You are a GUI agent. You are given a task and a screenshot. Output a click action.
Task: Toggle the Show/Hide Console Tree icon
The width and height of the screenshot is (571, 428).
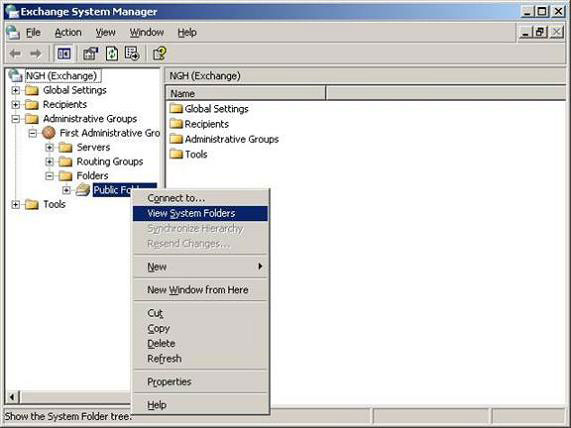tap(64, 54)
